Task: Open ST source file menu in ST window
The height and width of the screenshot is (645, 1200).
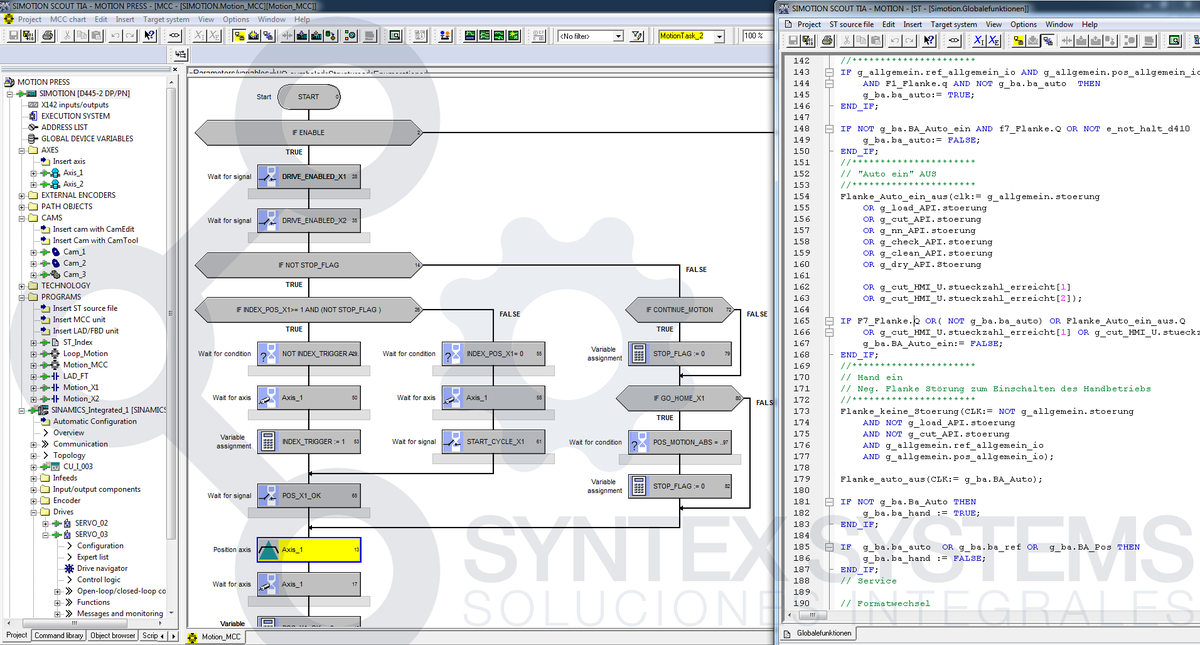Action: 851,24
